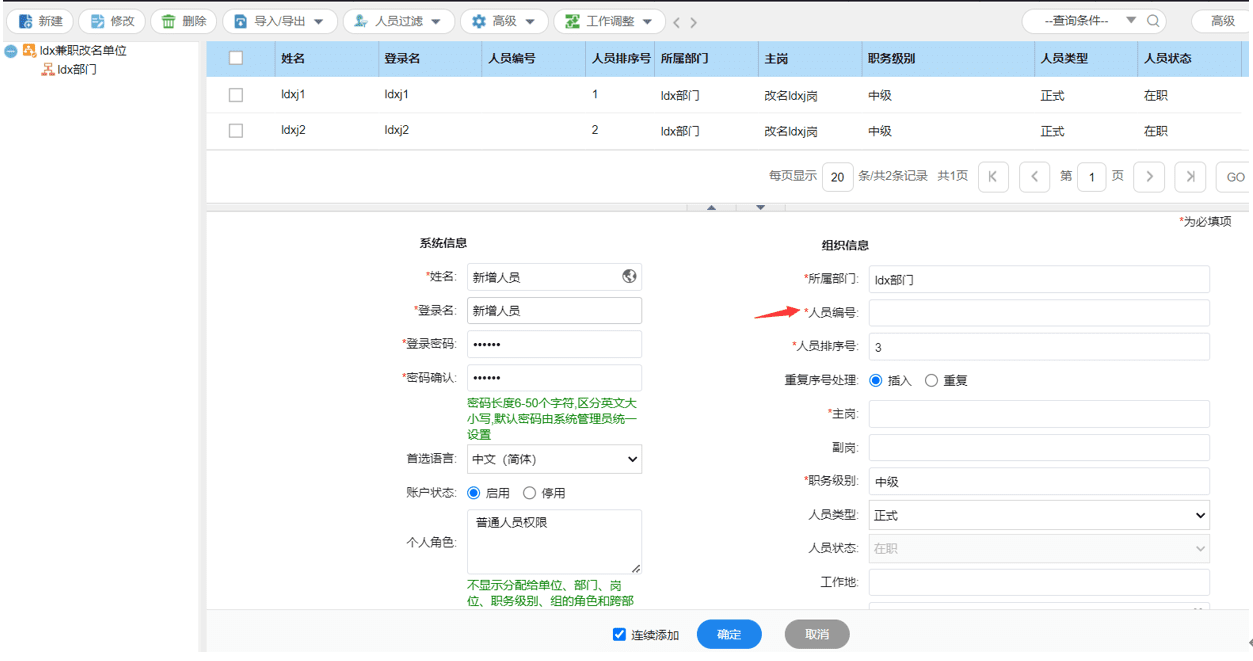Click the search magnifier icon
Image resolution: width=1253 pixels, height=661 pixels.
click(1153, 21)
